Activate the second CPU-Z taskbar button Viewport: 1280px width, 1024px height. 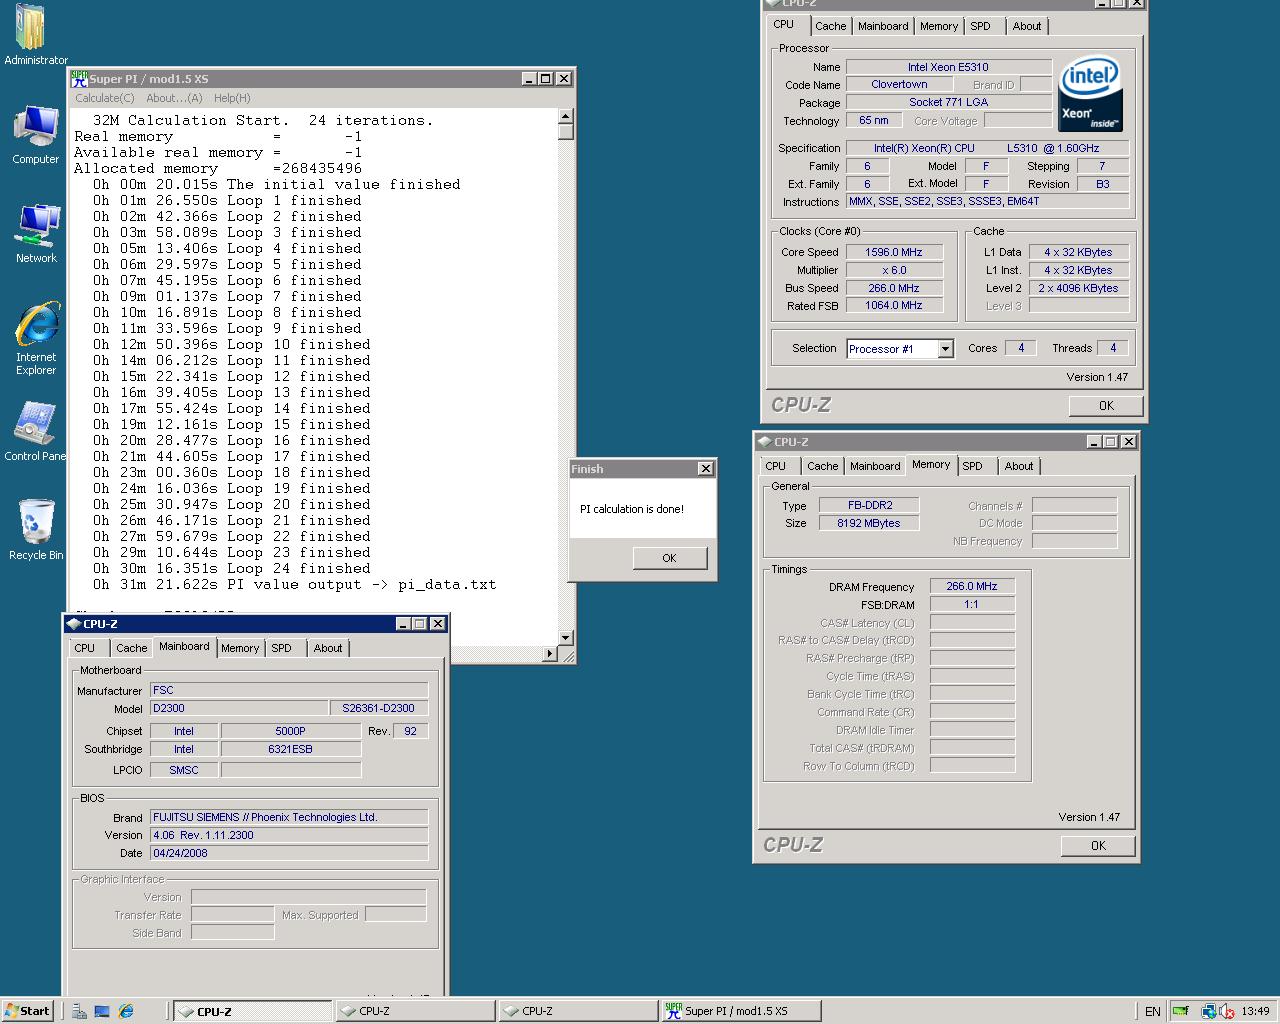[x=415, y=1011]
